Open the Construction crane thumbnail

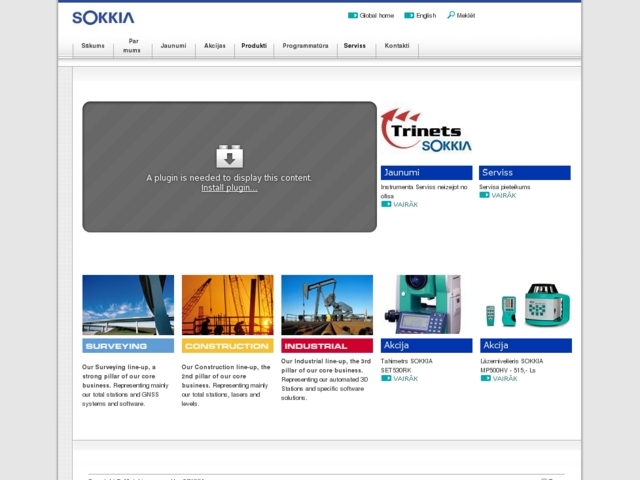227,304
